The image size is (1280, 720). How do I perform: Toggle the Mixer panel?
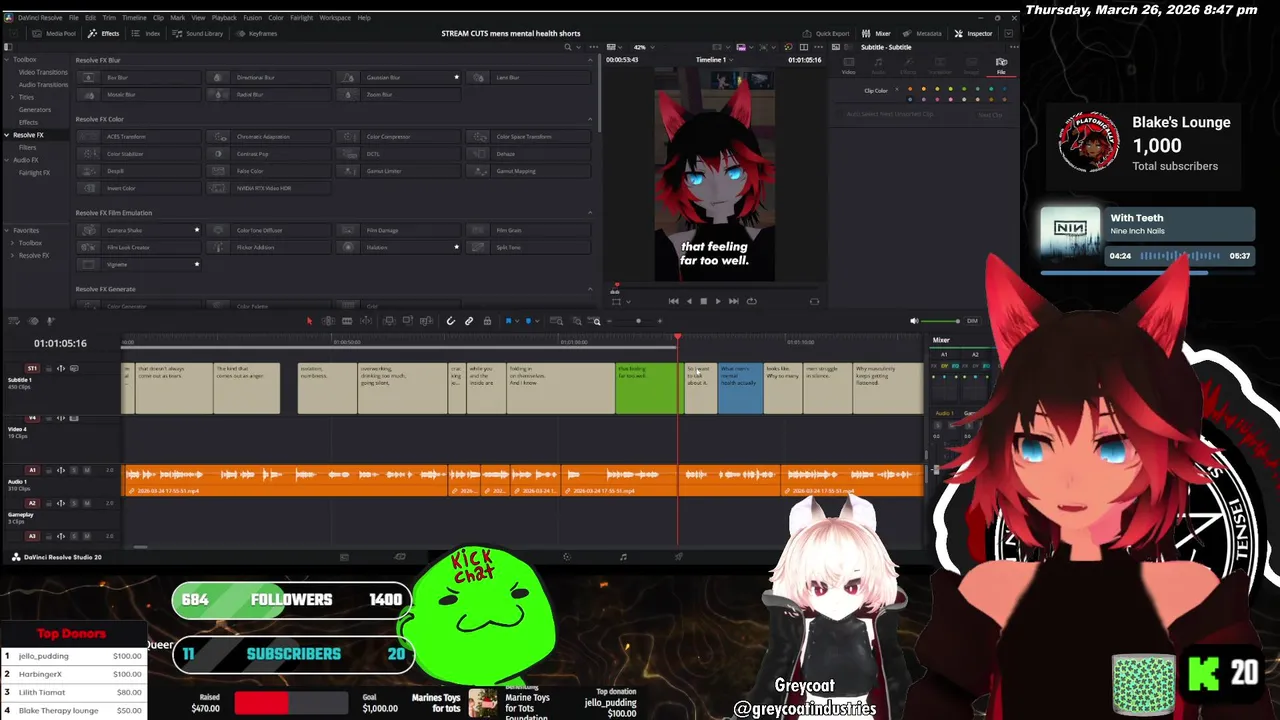coord(876,33)
